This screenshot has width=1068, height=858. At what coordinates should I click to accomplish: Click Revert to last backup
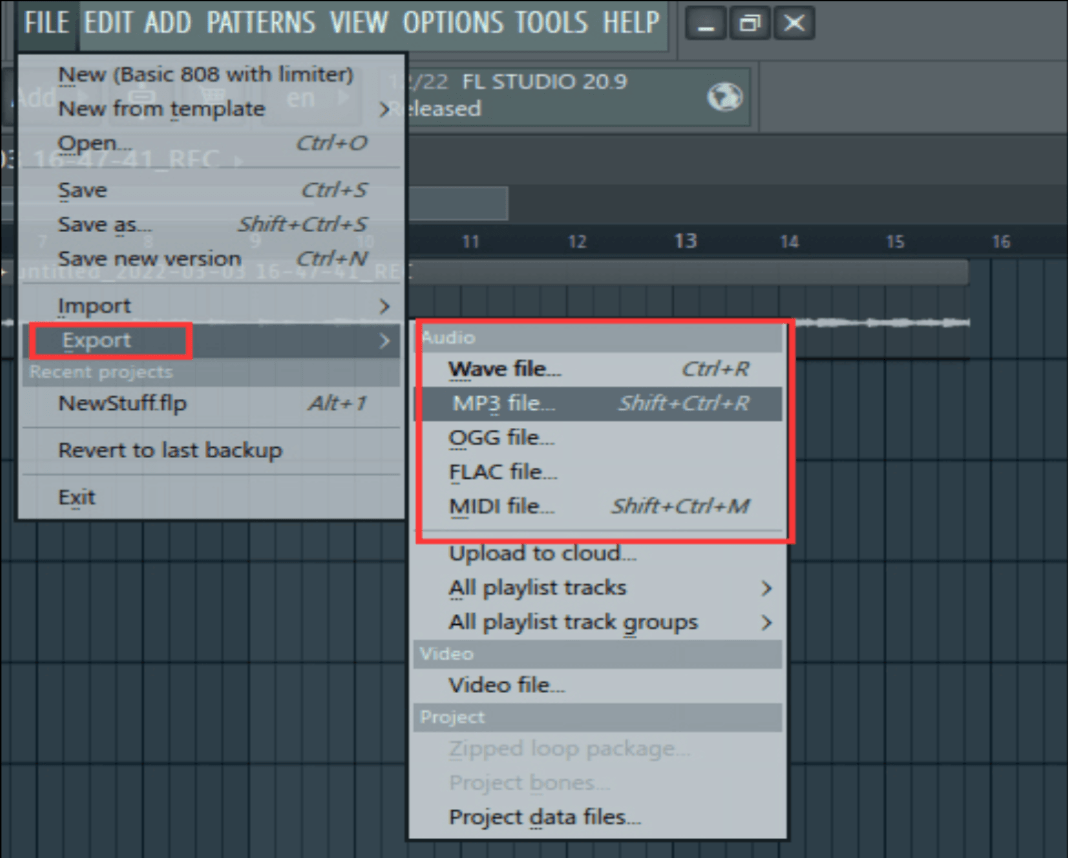pos(170,450)
